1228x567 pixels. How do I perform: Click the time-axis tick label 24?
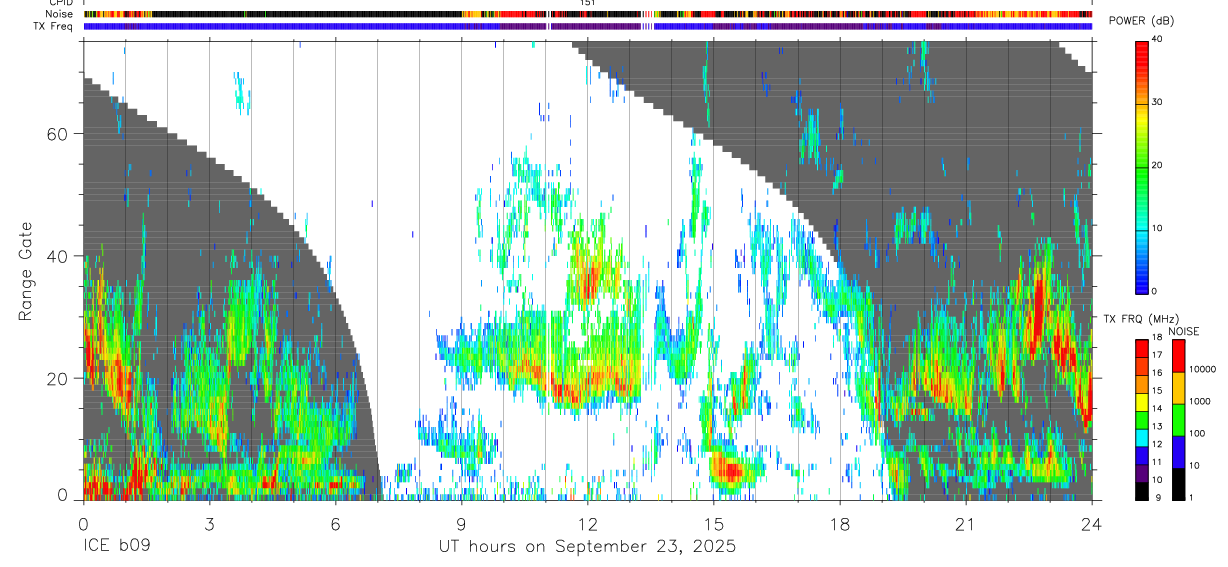1091,524
